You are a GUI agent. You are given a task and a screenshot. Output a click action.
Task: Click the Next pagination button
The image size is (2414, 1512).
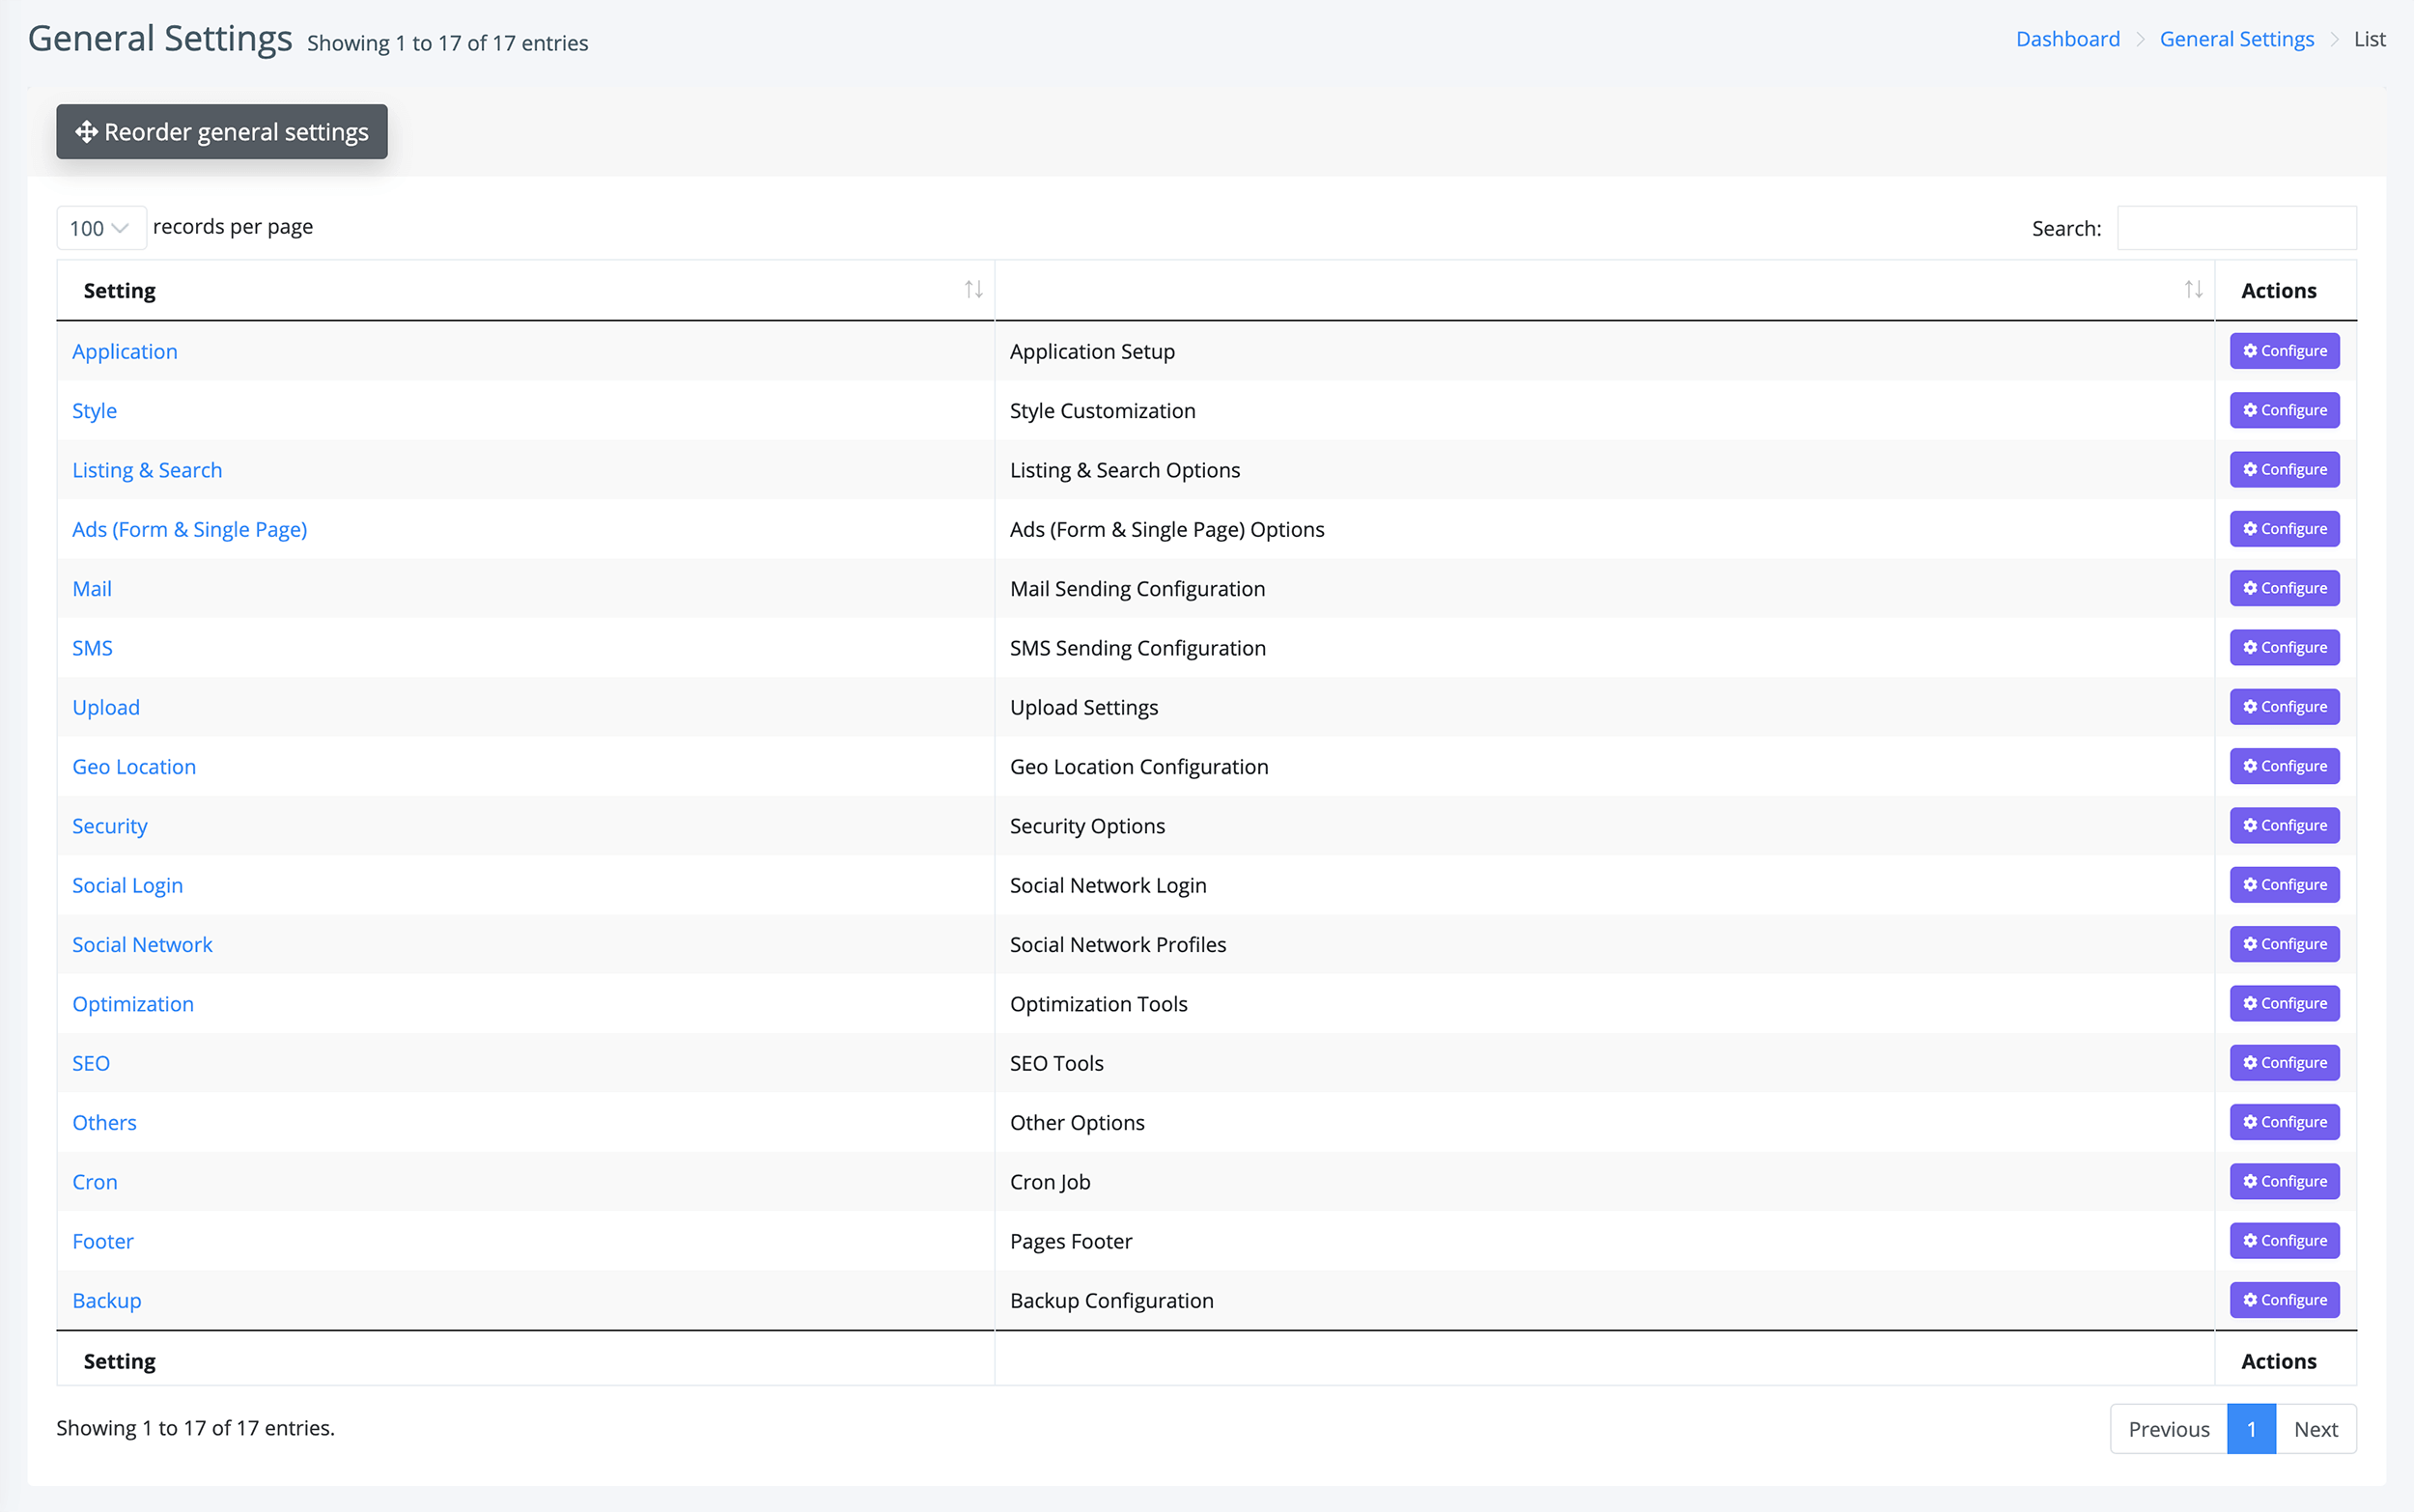coord(2315,1429)
